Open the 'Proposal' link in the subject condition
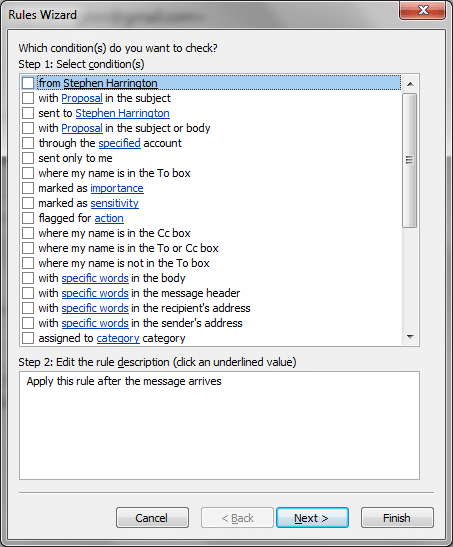The height and width of the screenshot is (547, 453). coord(82,98)
